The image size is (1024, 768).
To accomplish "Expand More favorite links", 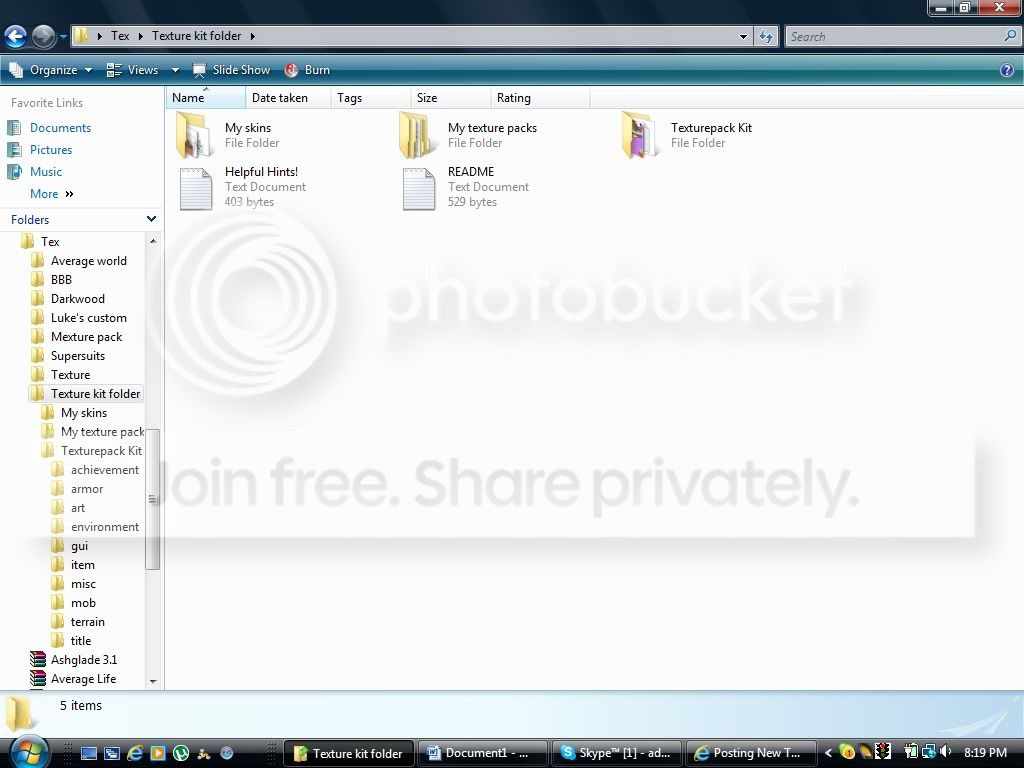I will (51, 194).
